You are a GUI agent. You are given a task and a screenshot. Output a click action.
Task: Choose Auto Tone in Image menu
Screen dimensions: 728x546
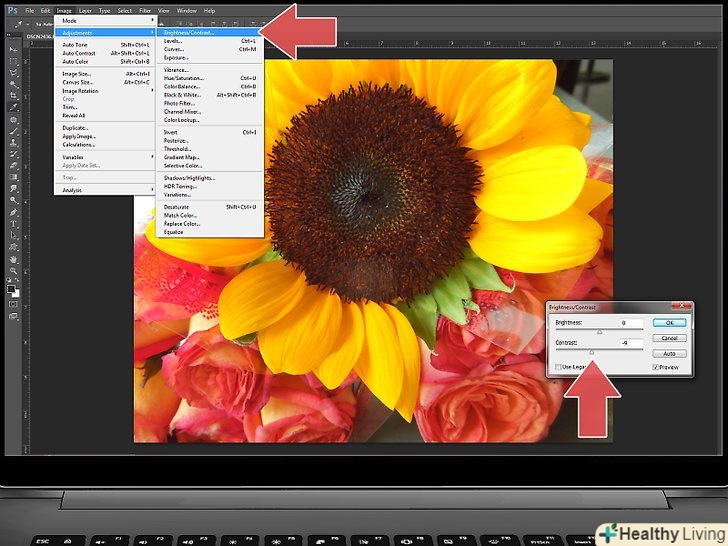105,45
